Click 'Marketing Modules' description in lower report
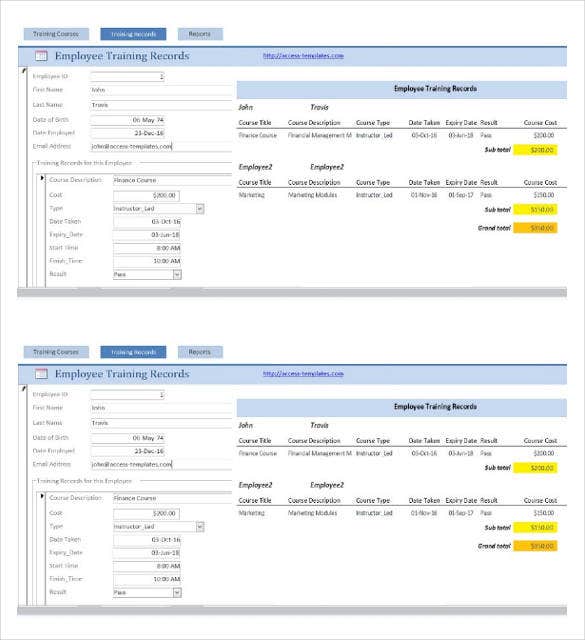The image size is (585, 640). click(313, 513)
